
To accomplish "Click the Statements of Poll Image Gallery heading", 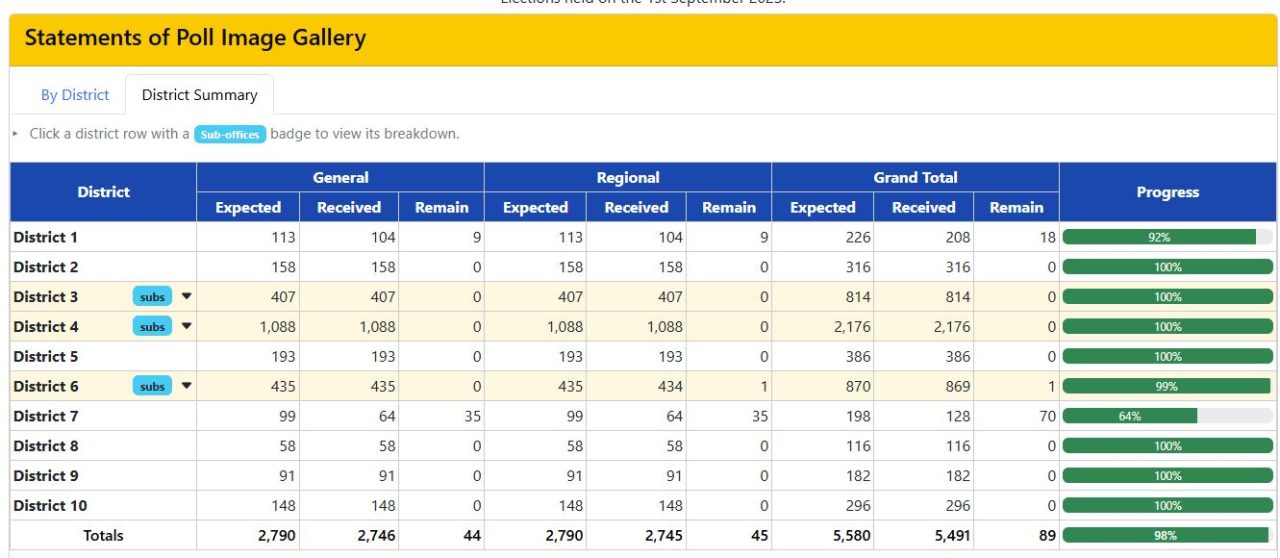I will point(195,39).
